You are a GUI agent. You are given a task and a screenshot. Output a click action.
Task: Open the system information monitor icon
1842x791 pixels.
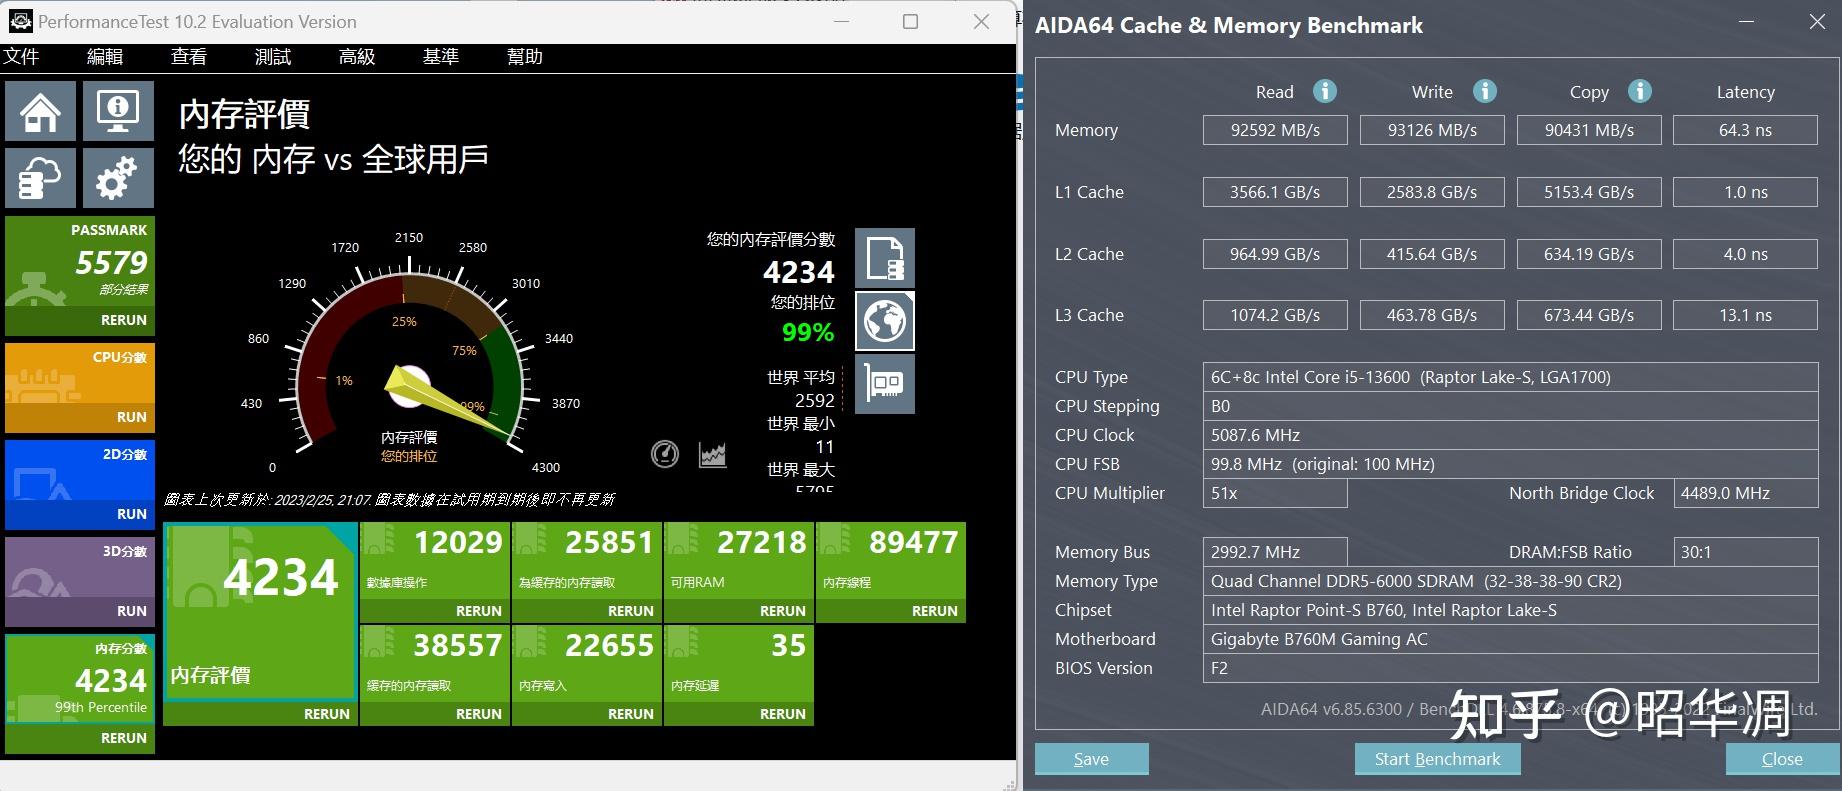click(x=118, y=111)
